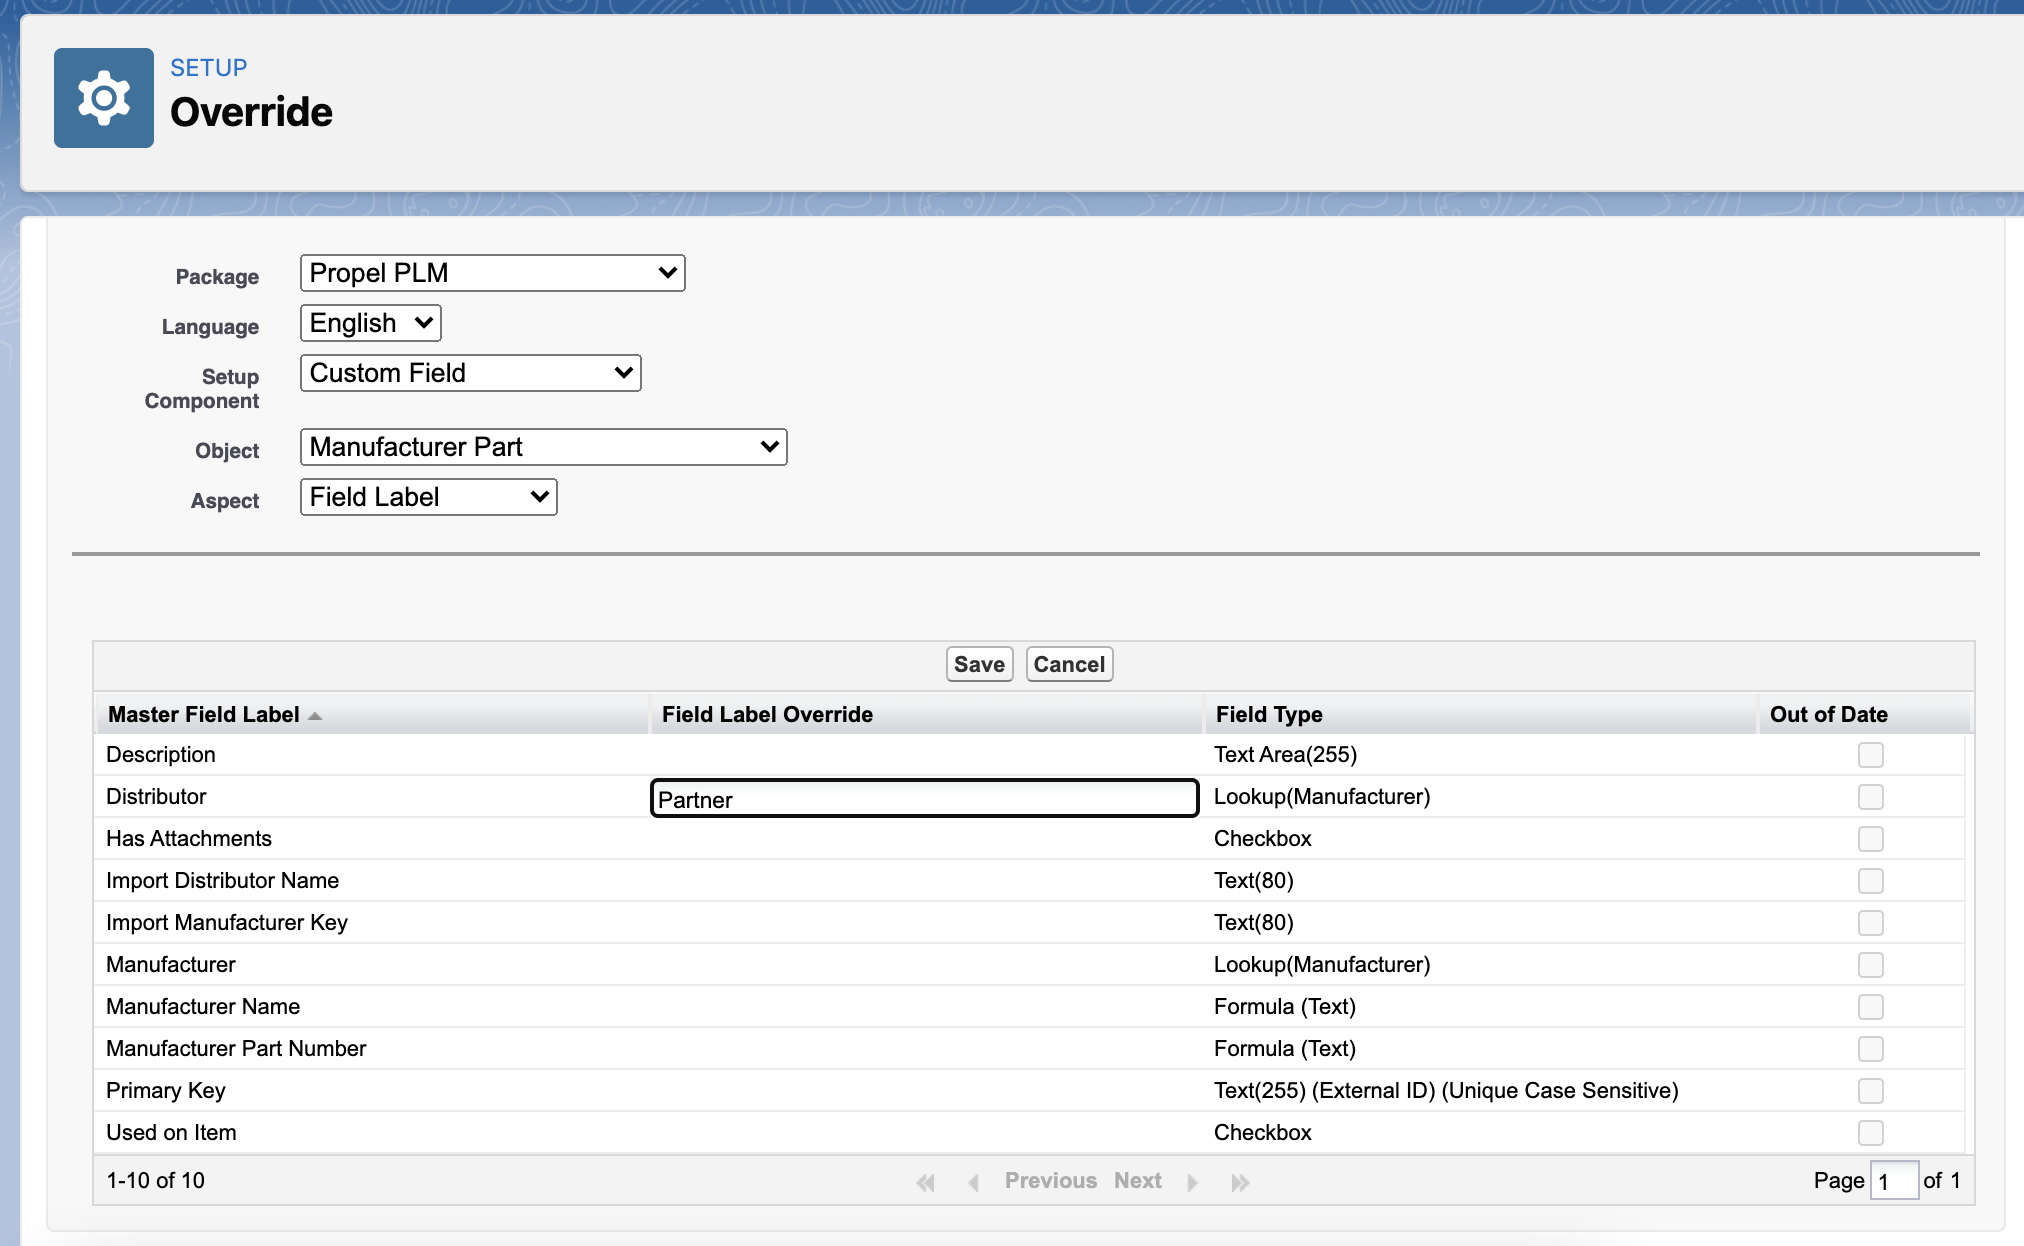Click the Setup gear icon

point(103,98)
